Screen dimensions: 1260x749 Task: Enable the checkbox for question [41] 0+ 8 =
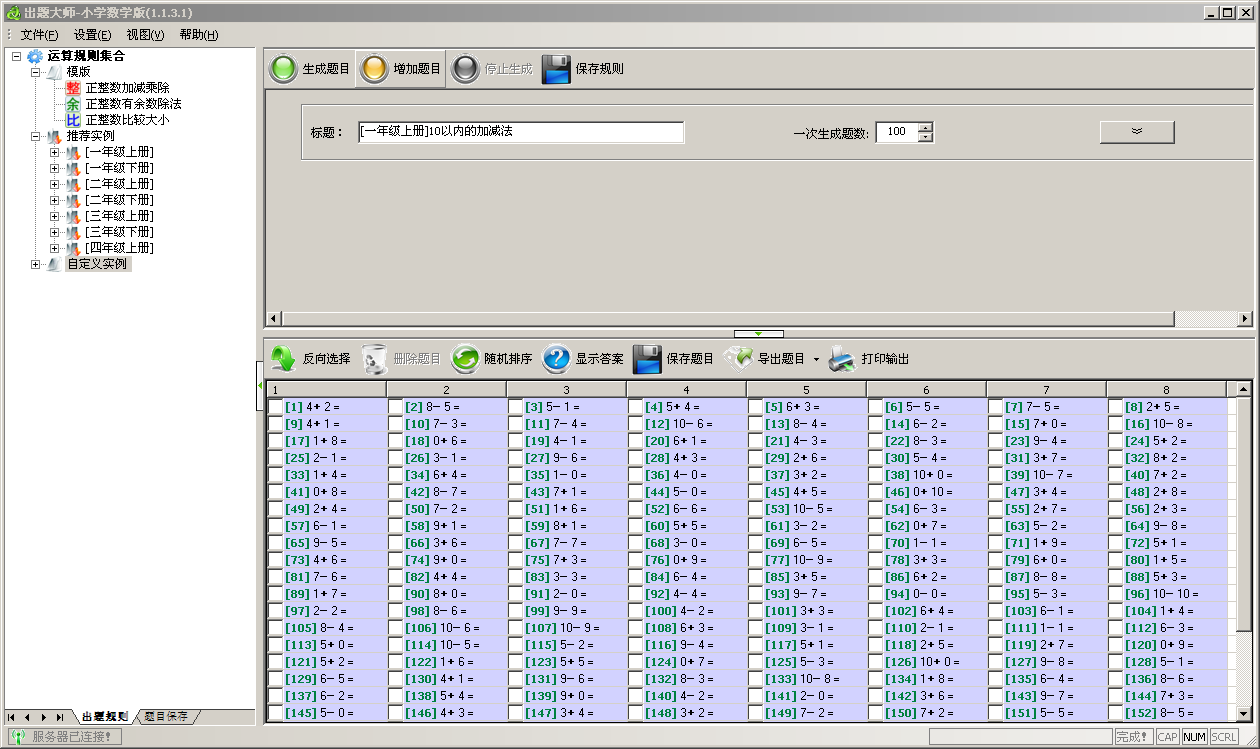[x=276, y=492]
